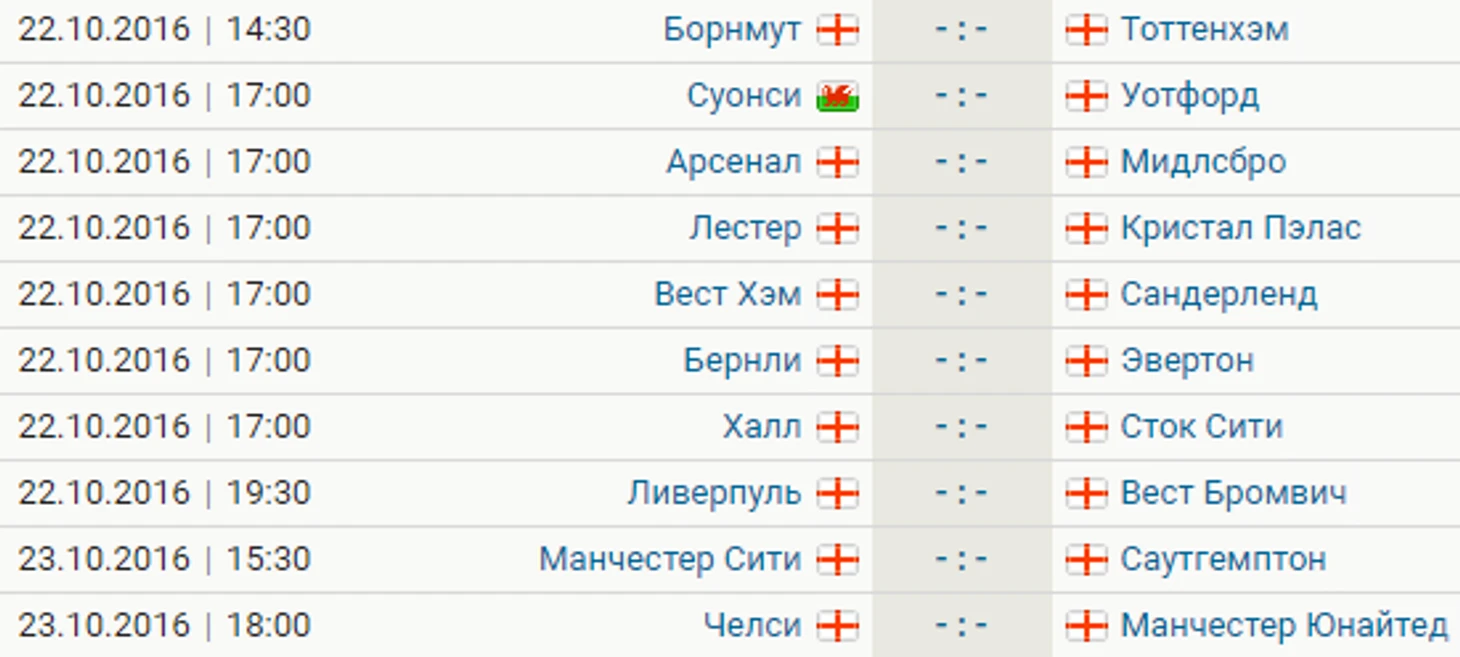
Task: Open the Вест Бромвич team link
Action: [1233, 493]
